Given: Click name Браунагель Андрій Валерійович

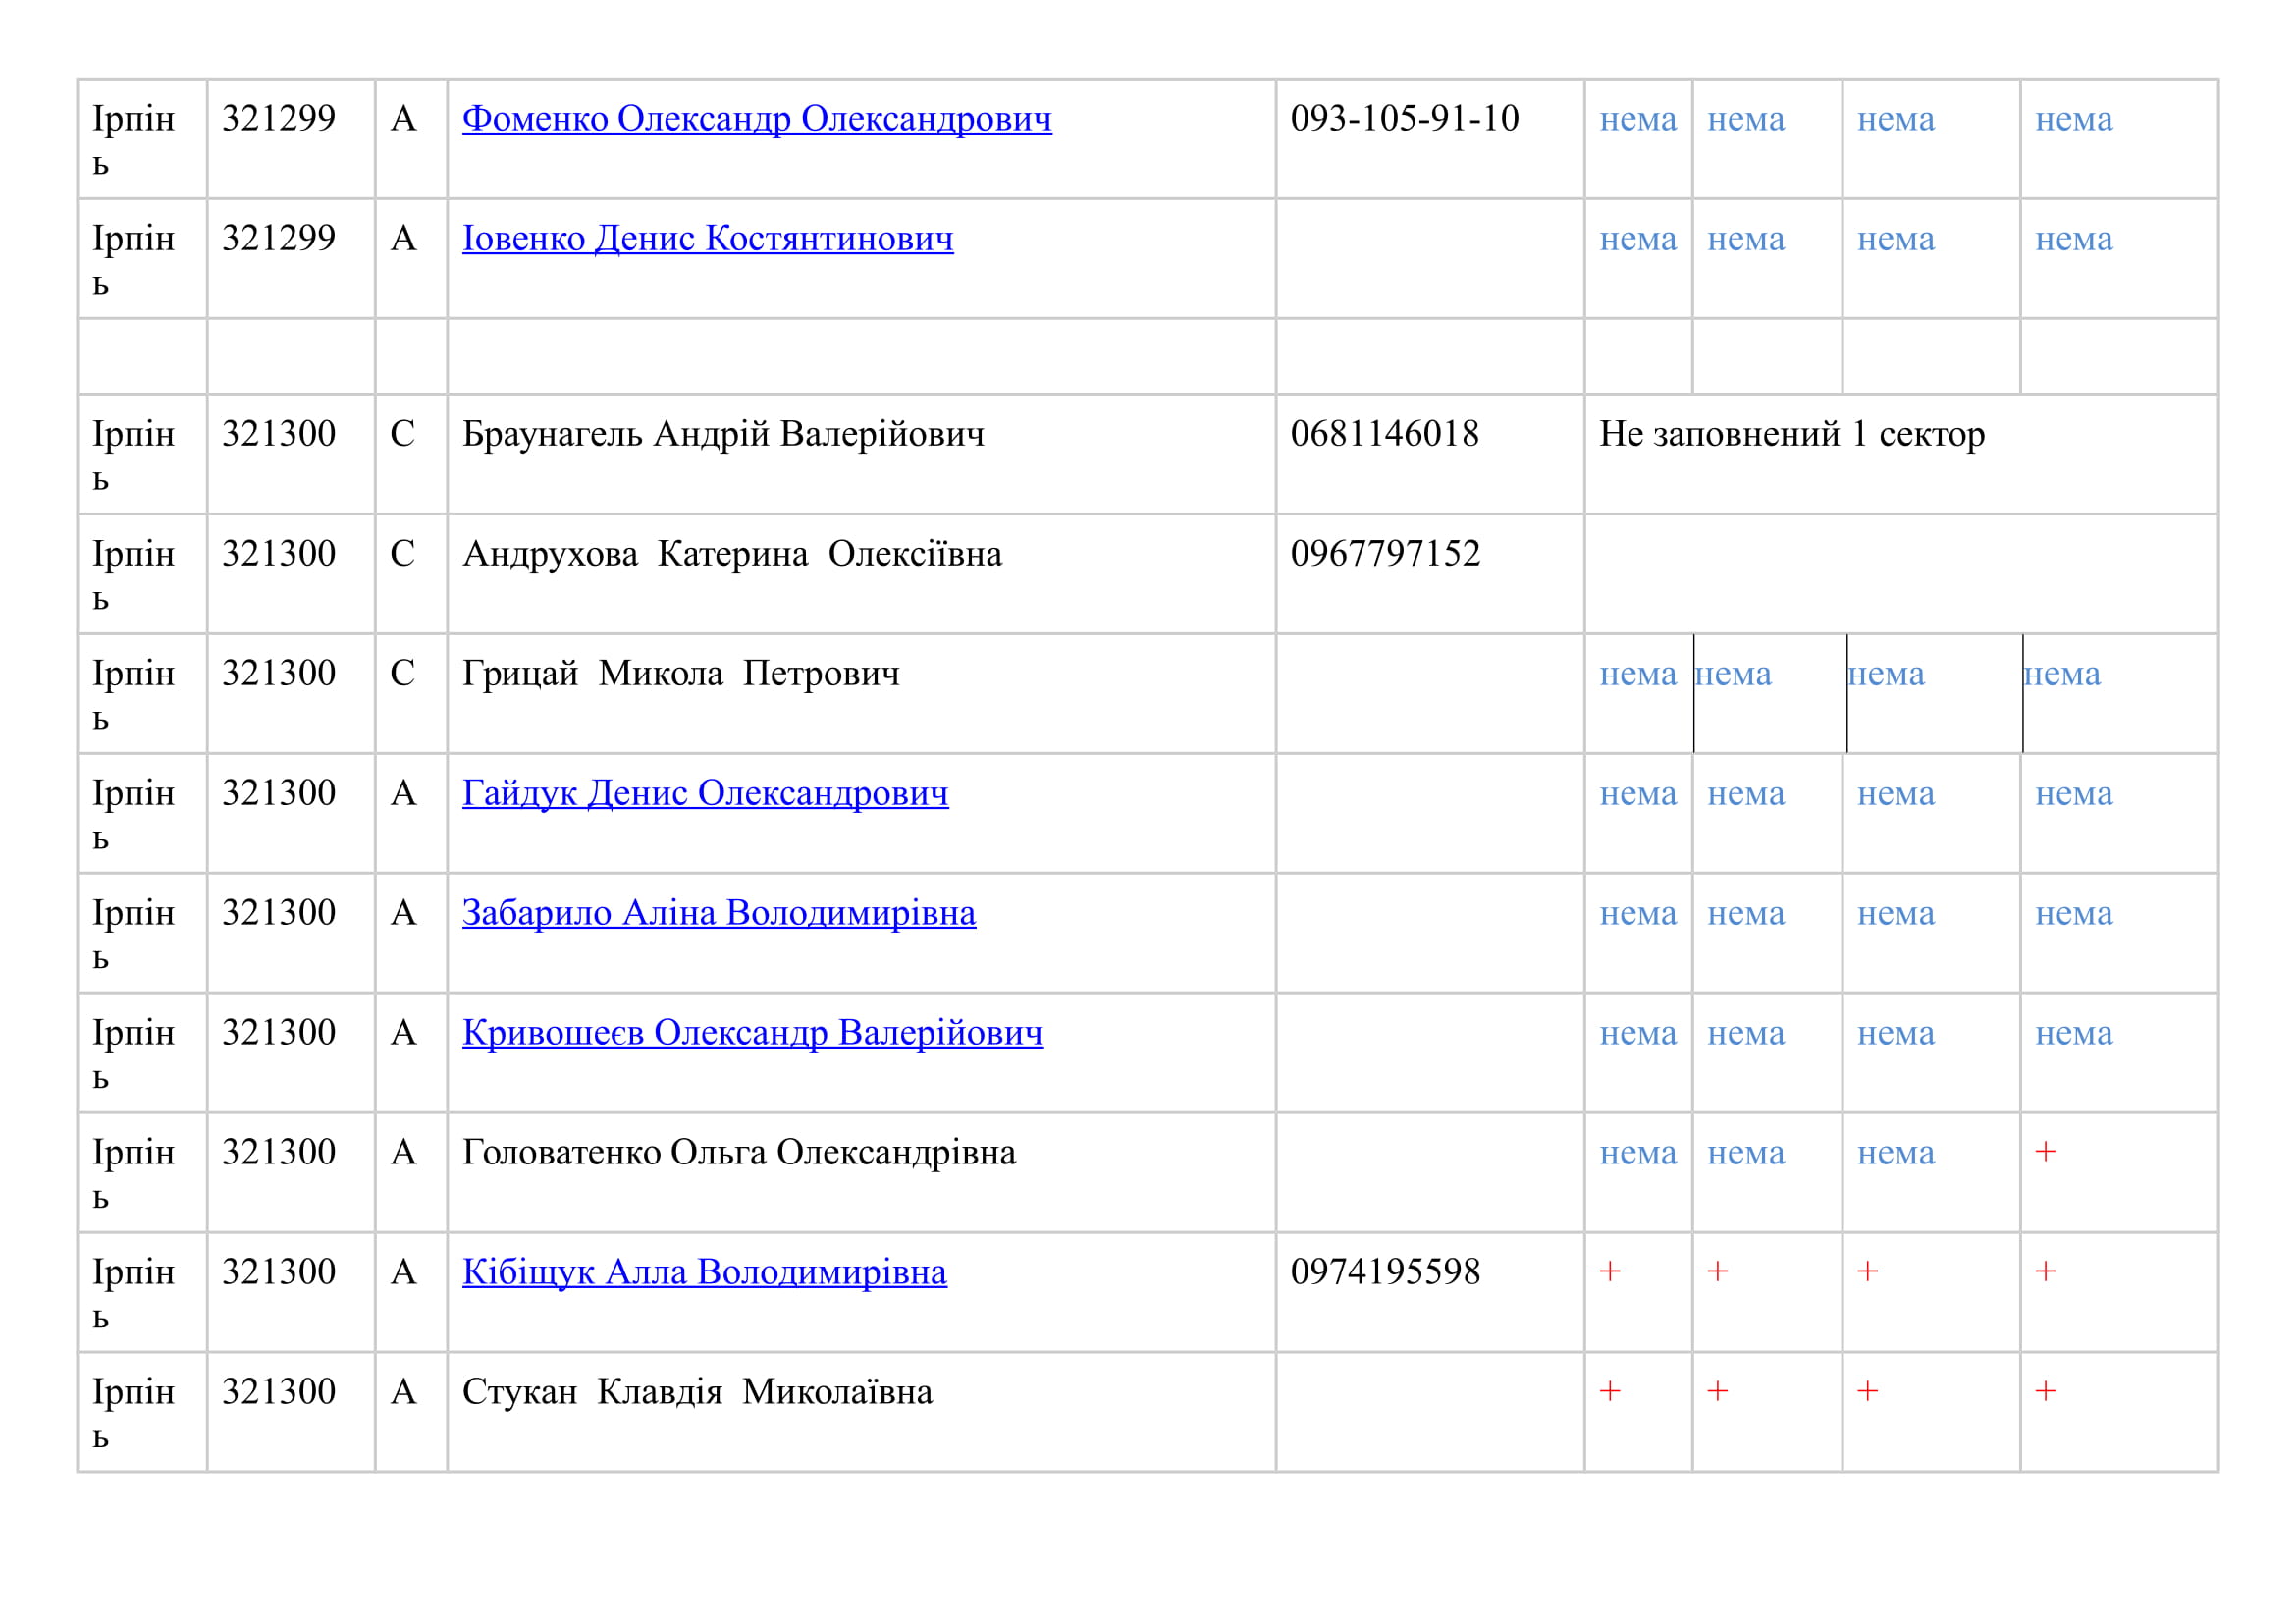Looking at the screenshot, I should click(723, 434).
